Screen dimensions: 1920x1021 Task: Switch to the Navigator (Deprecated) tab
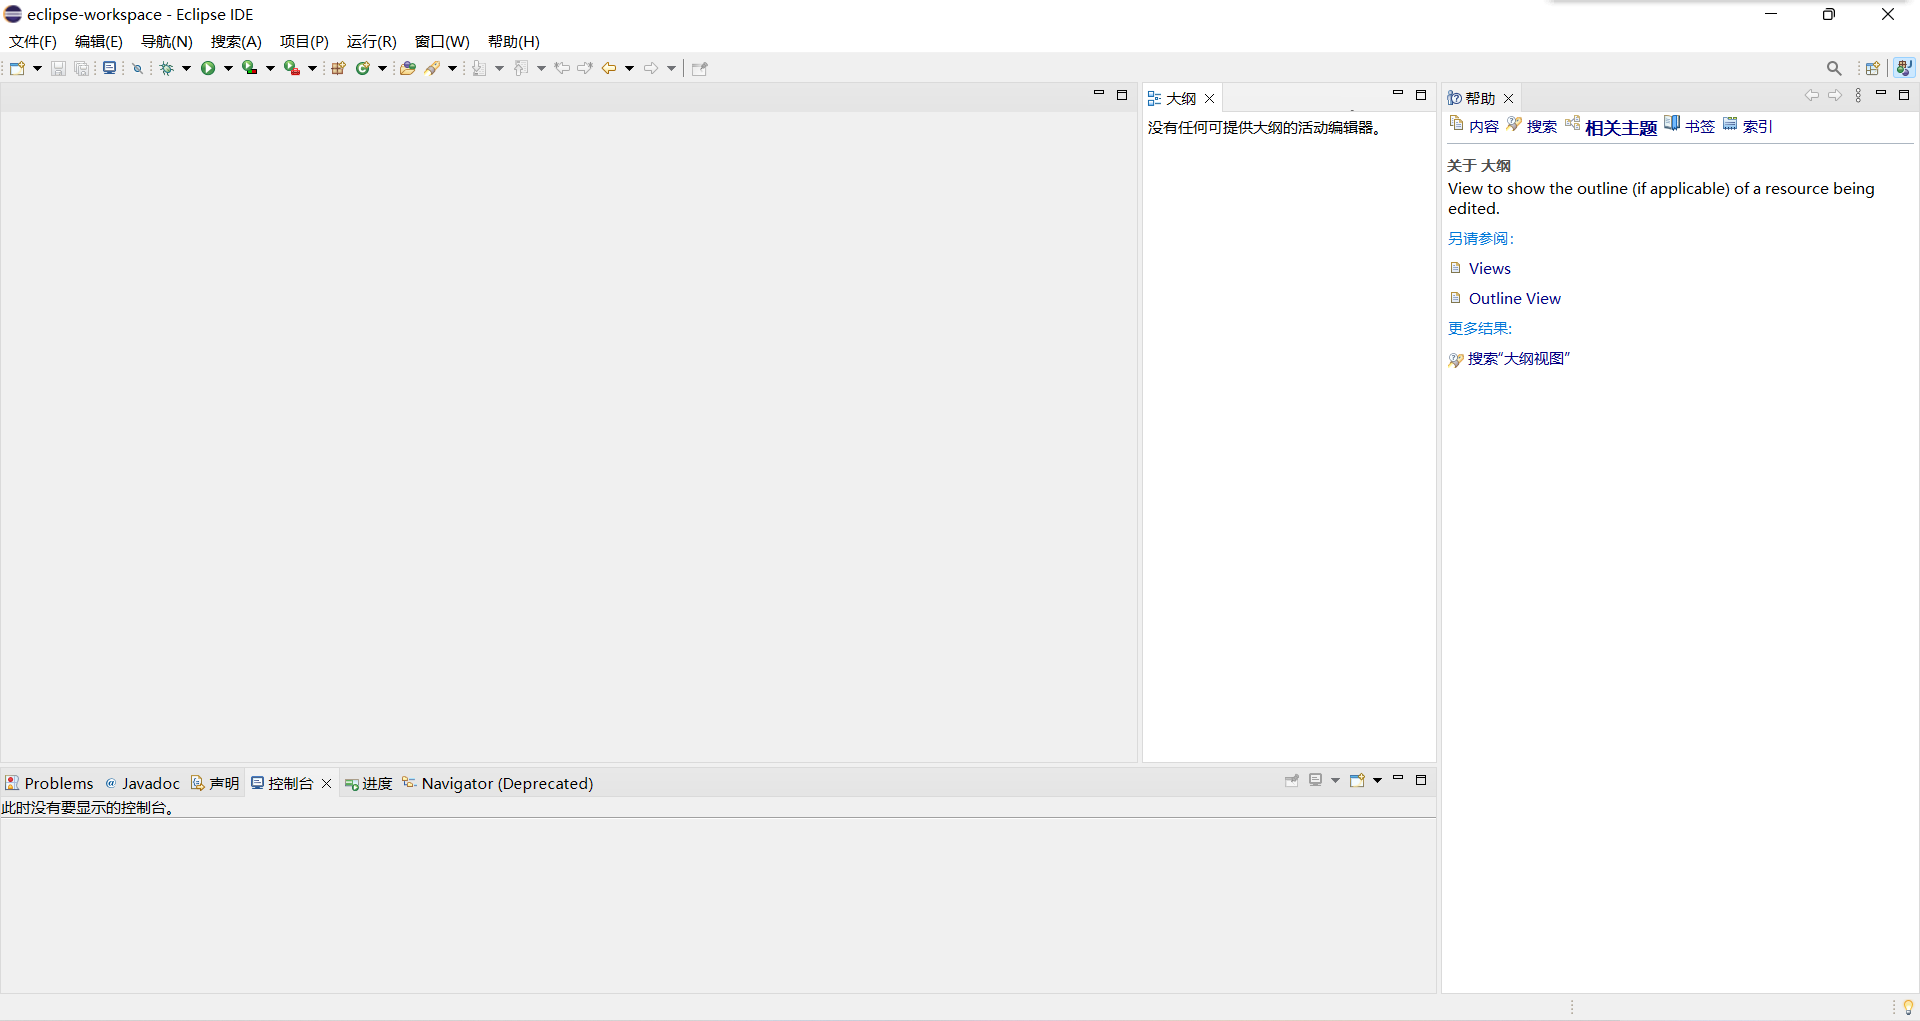point(497,783)
